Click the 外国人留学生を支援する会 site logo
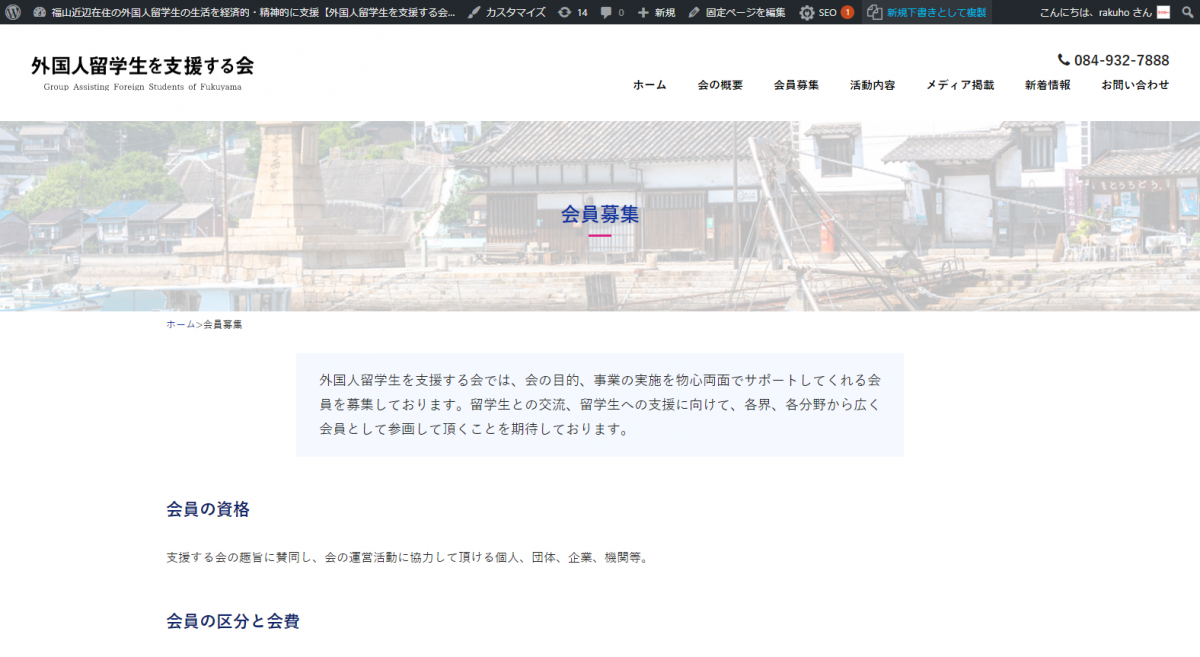 coord(142,72)
